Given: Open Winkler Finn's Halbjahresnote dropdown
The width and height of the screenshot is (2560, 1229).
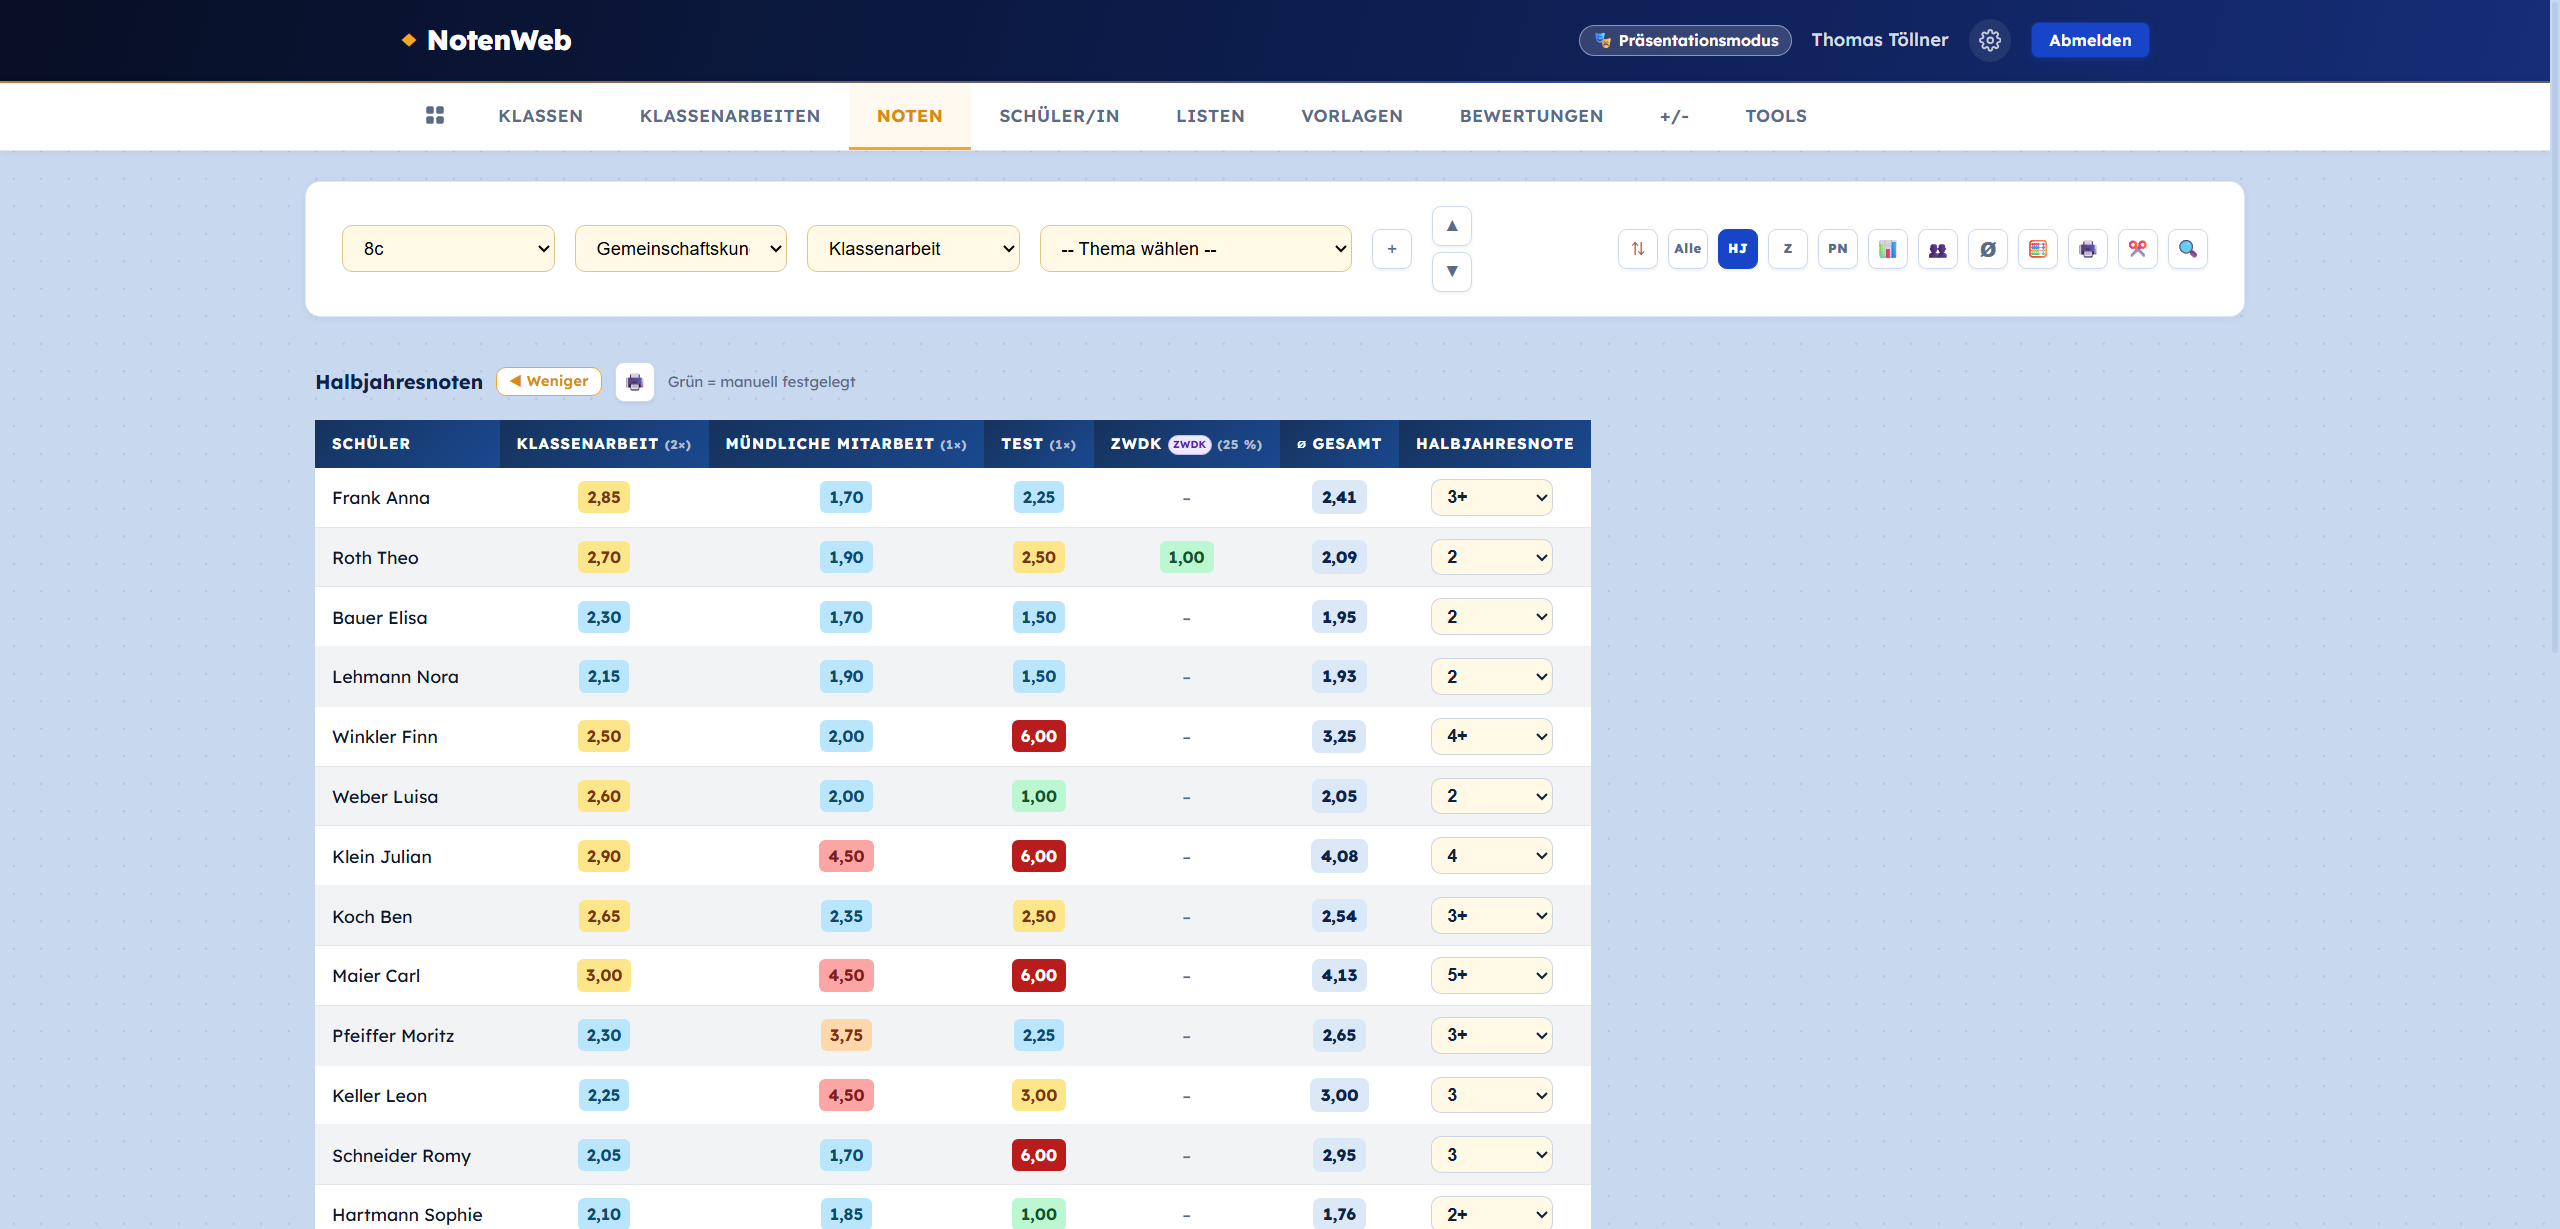Looking at the screenshot, I should click(x=1491, y=736).
